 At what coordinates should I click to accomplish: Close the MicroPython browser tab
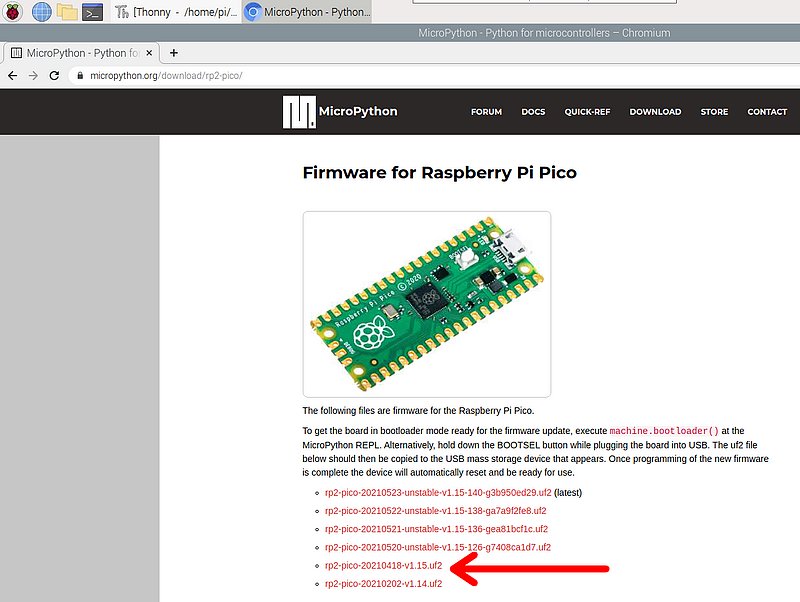point(149,53)
